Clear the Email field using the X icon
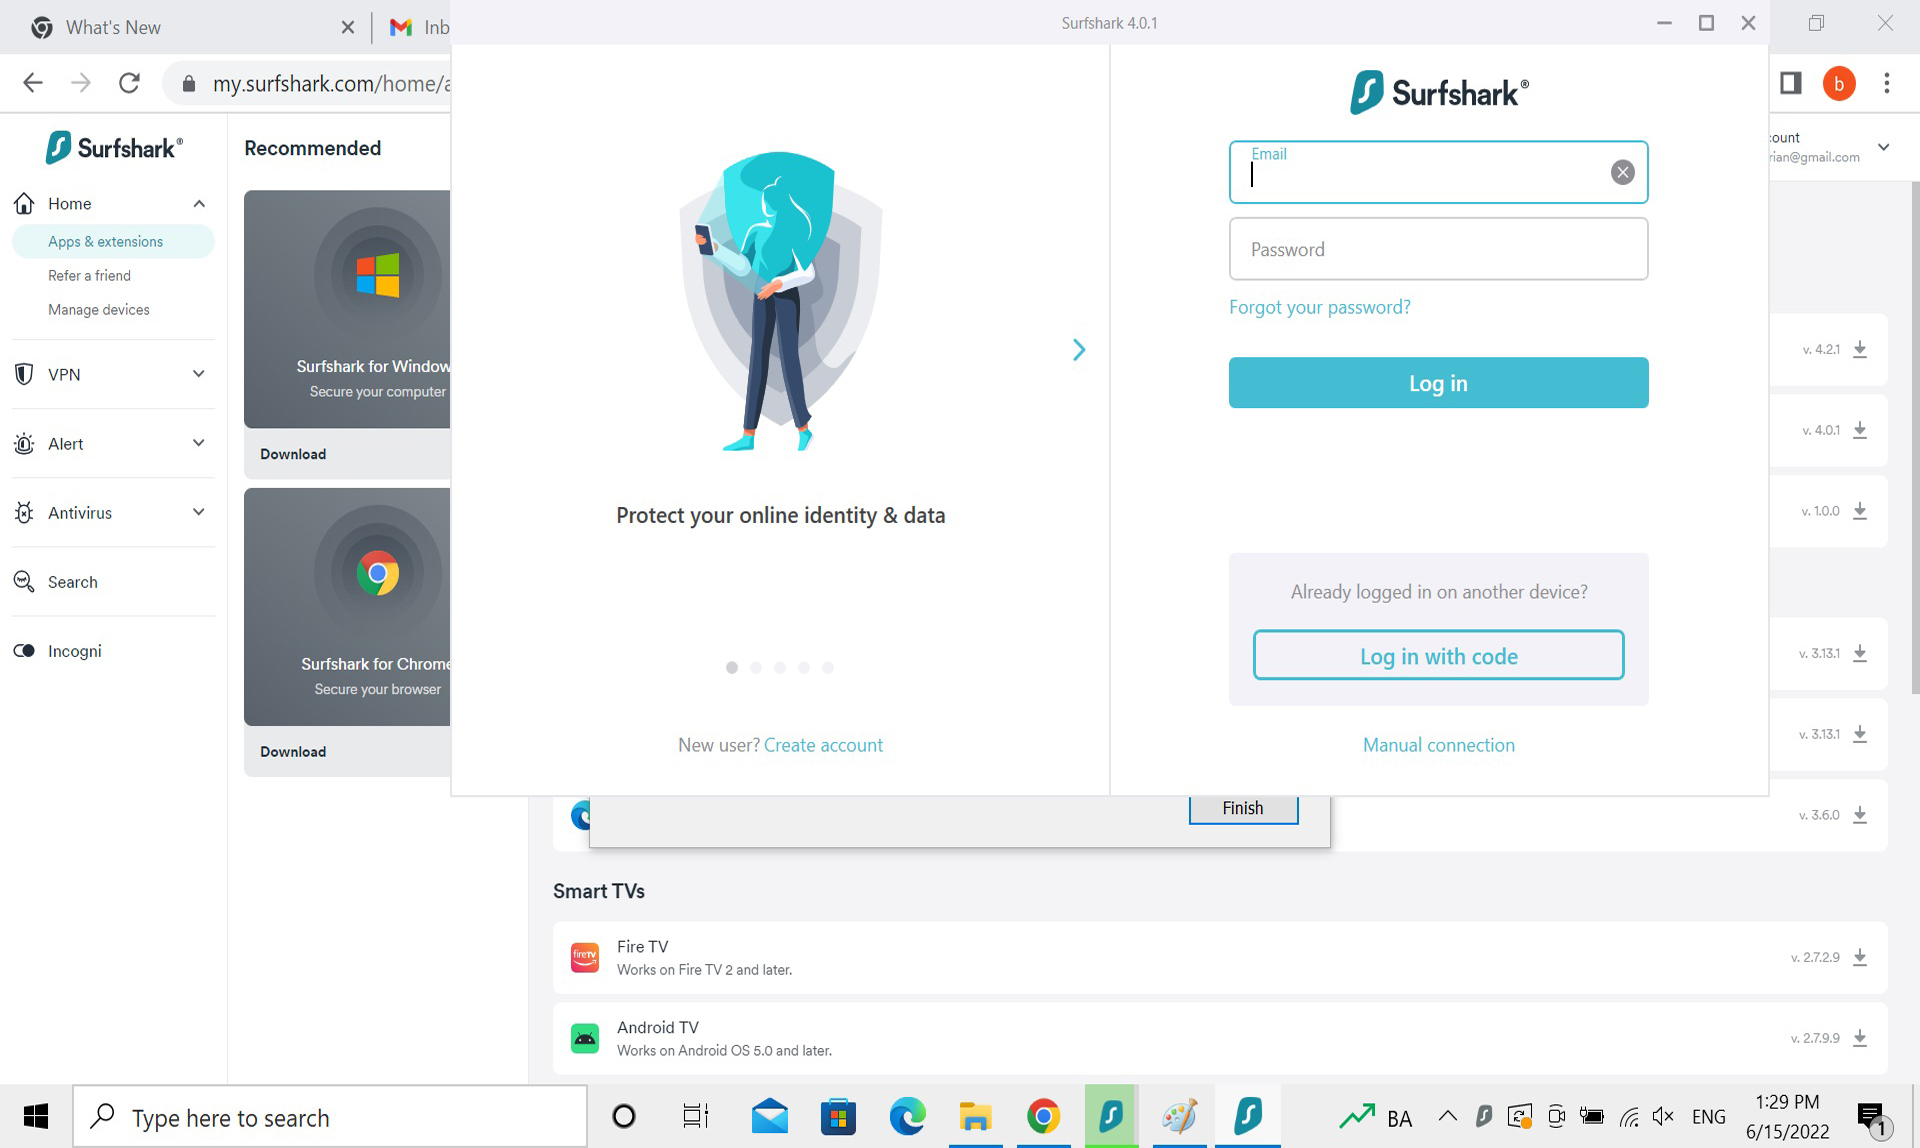Image resolution: width=1920 pixels, height=1148 pixels. click(x=1622, y=171)
